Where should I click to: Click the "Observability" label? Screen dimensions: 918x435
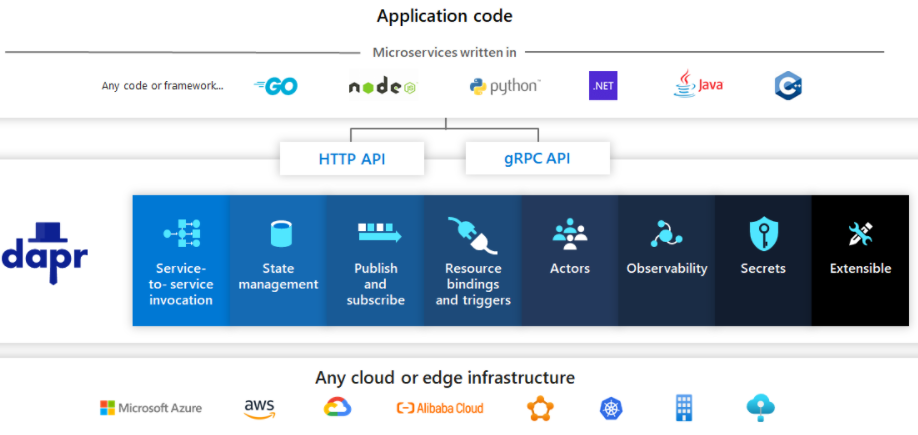667,269
